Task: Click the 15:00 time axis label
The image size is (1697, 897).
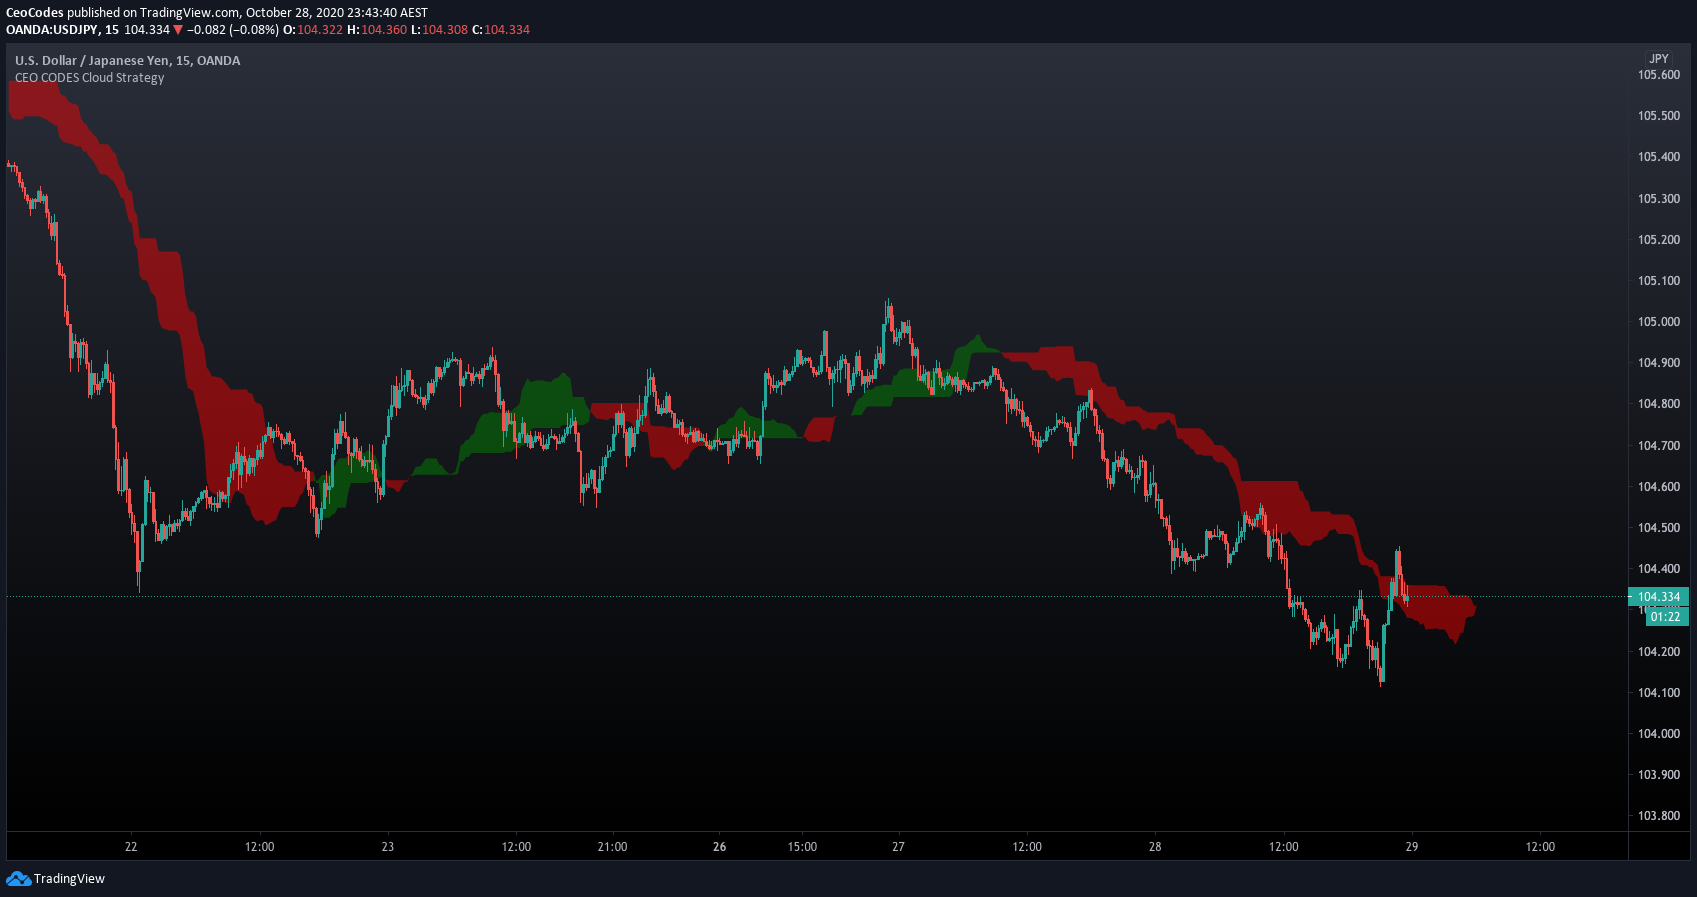Action: pos(802,847)
